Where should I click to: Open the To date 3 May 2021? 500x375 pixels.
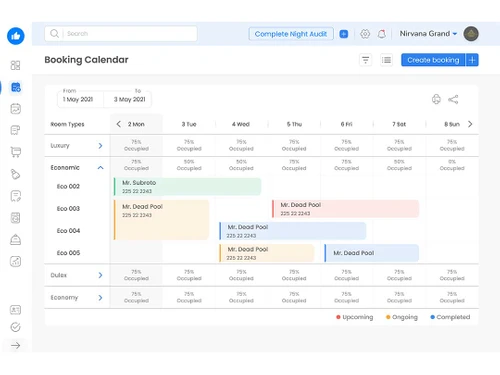click(128, 99)
